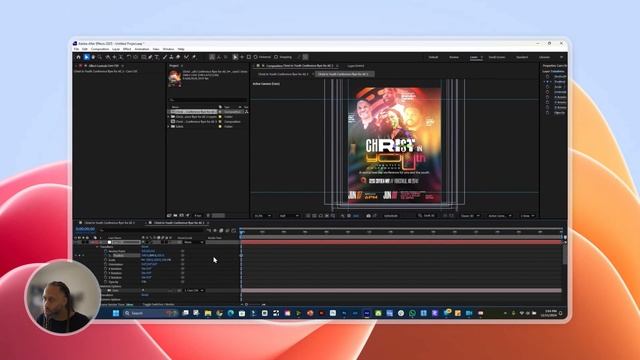Collapse the Transform group in timeline
This screenshot has height=360, width=640.
[x=97, y=247]
